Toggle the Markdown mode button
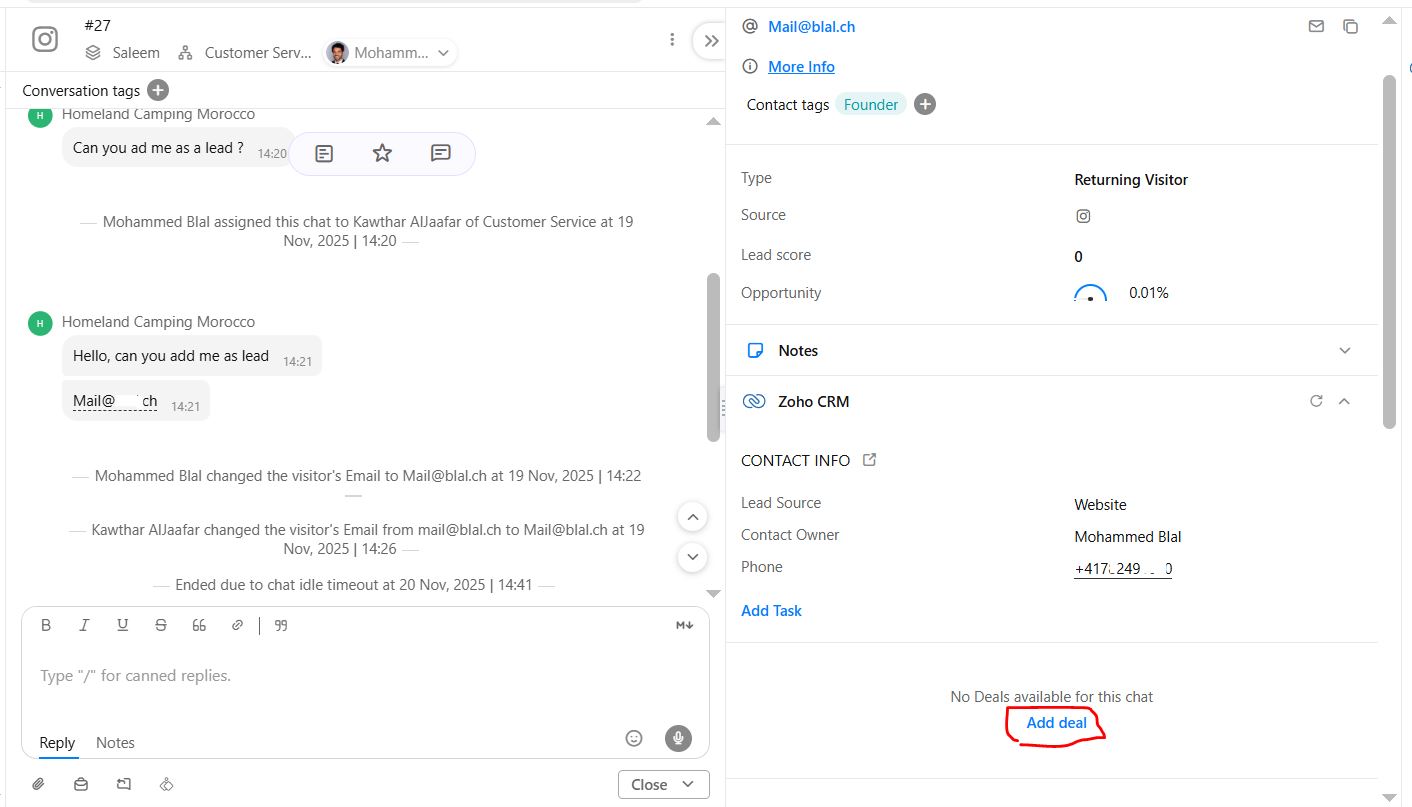 [x=685, y=625]
